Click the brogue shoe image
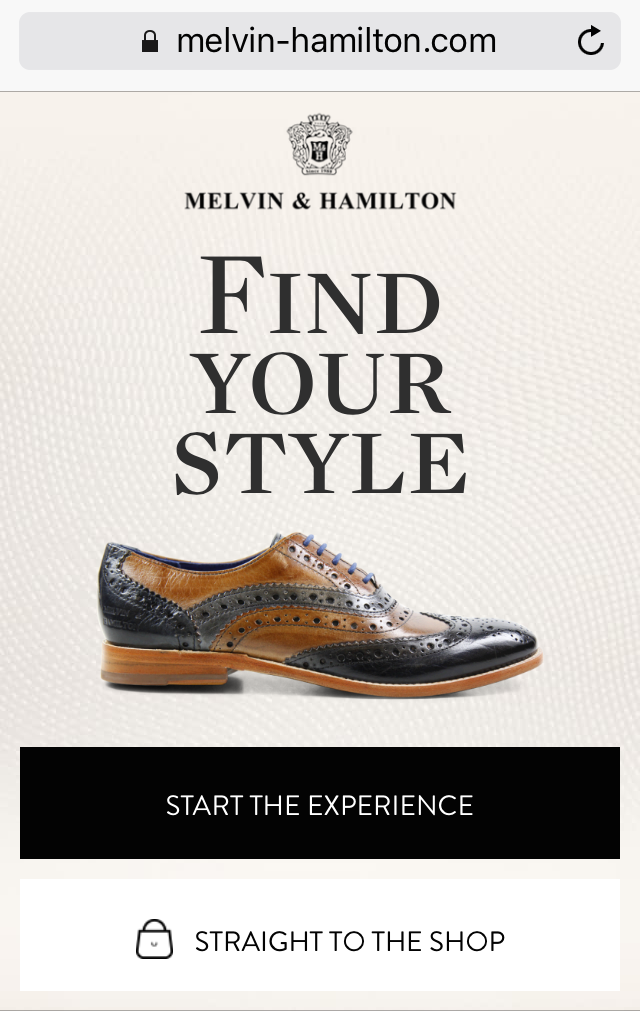The height and width of the screenshot is (1011, 640). coord(320,616)
